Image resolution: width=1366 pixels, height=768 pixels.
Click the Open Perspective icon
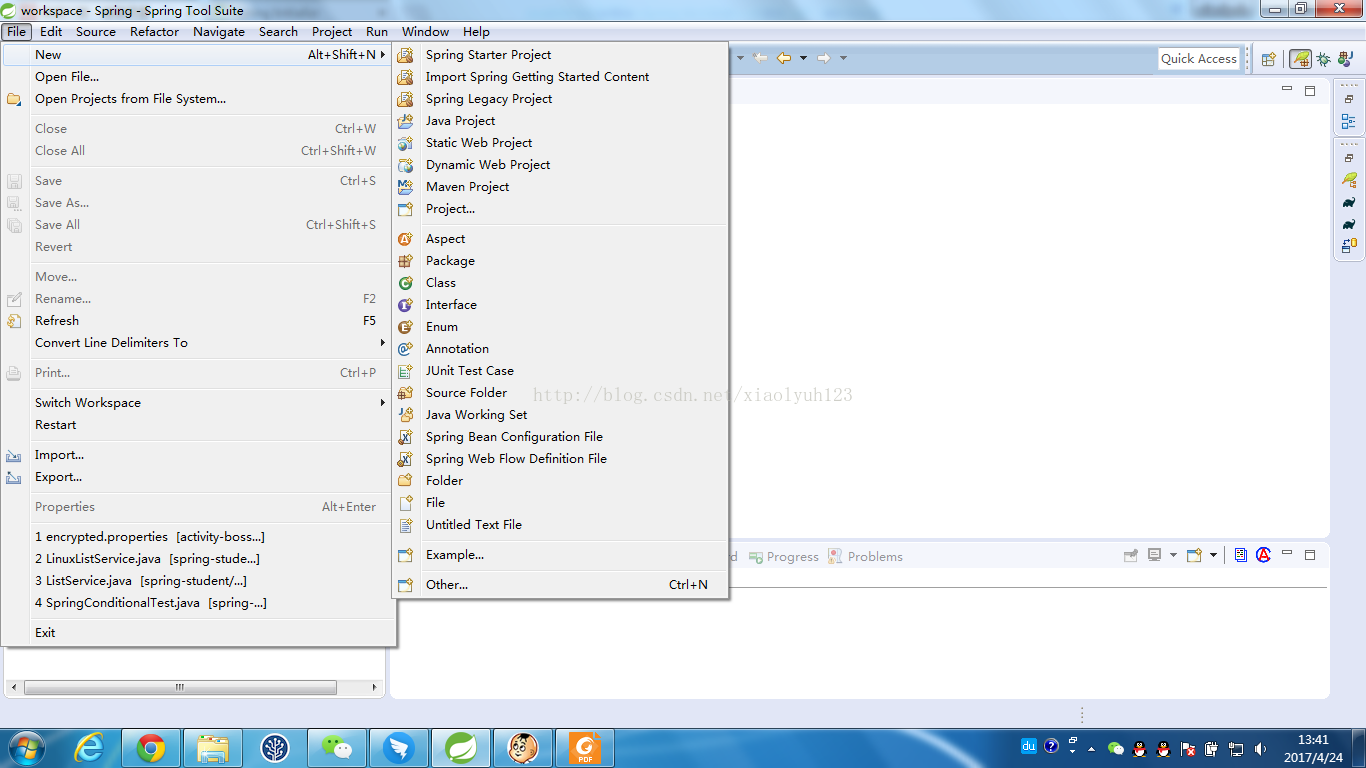point(1268,59)
